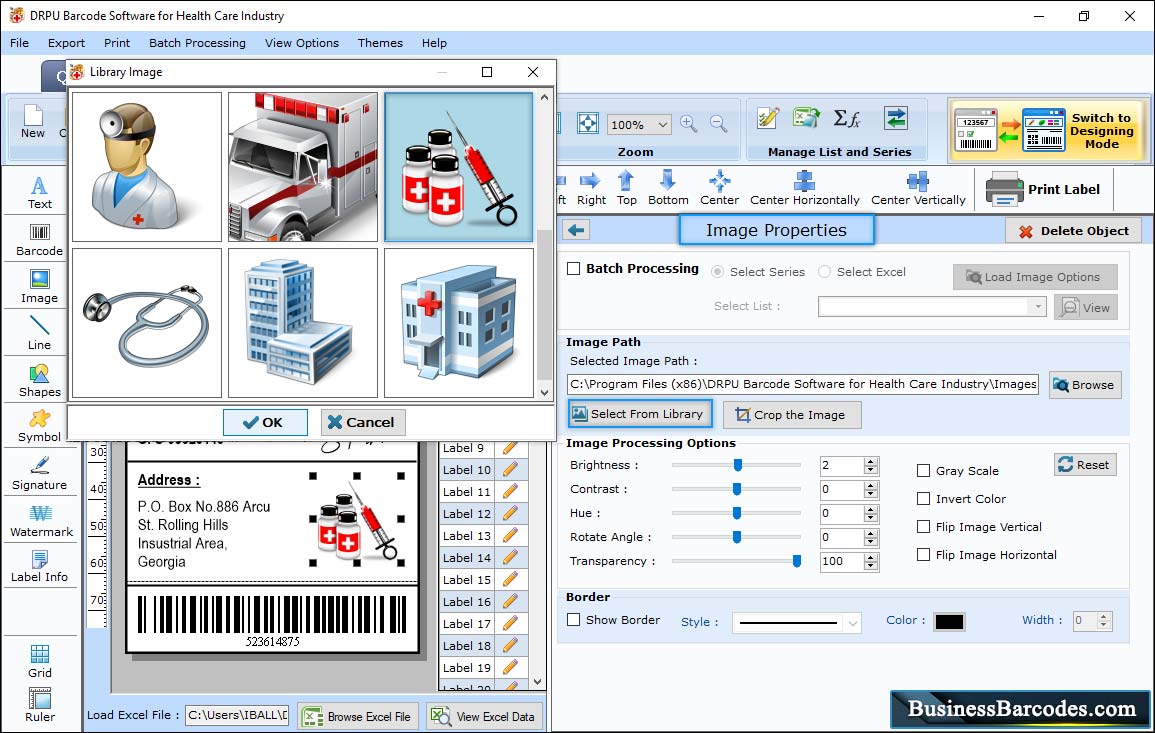Increase the Transparency value with stepper
Screen dimensions: 1155x733
point(871,558)
